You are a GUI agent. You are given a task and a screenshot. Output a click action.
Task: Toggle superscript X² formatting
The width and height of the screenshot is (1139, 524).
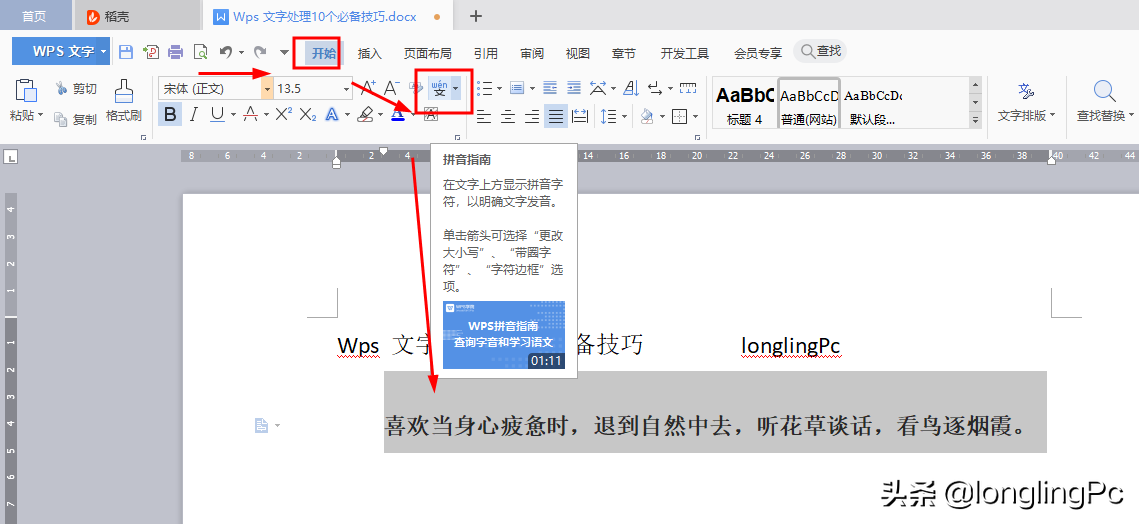point(284,114)
